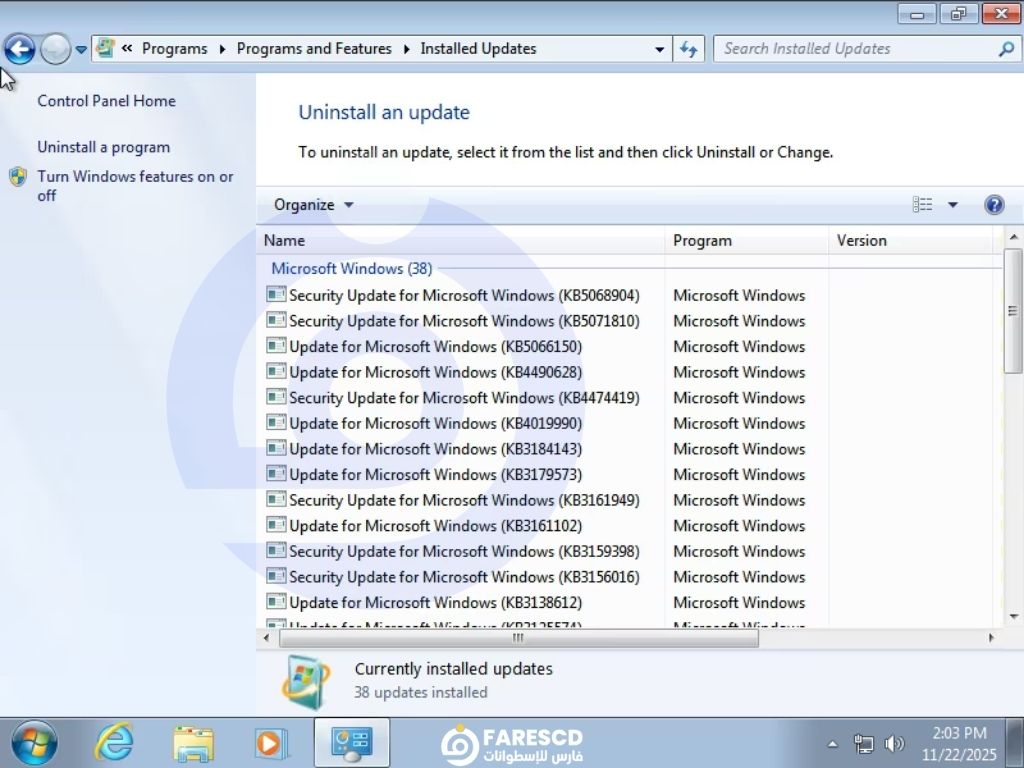
Task: Open the Control Panel Home link
Action: 106,101
